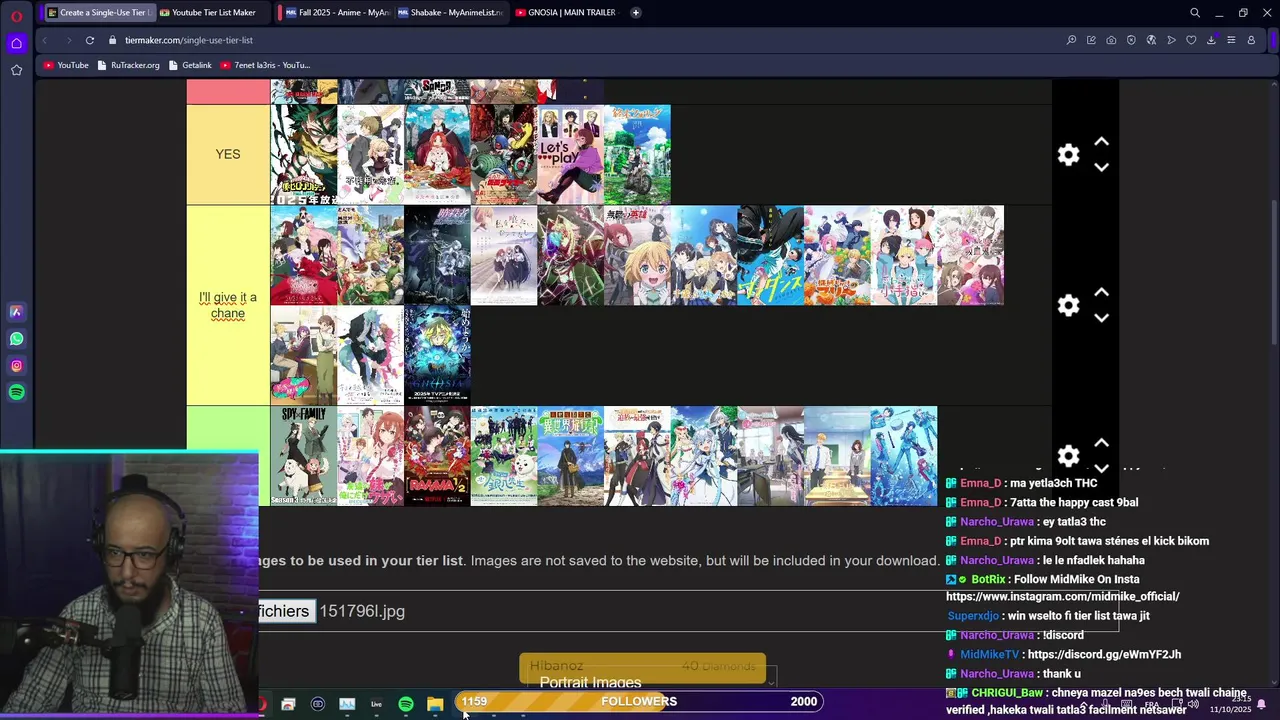
Task: Move the green bottom tier up
Action: click(x=1101, y=443)
